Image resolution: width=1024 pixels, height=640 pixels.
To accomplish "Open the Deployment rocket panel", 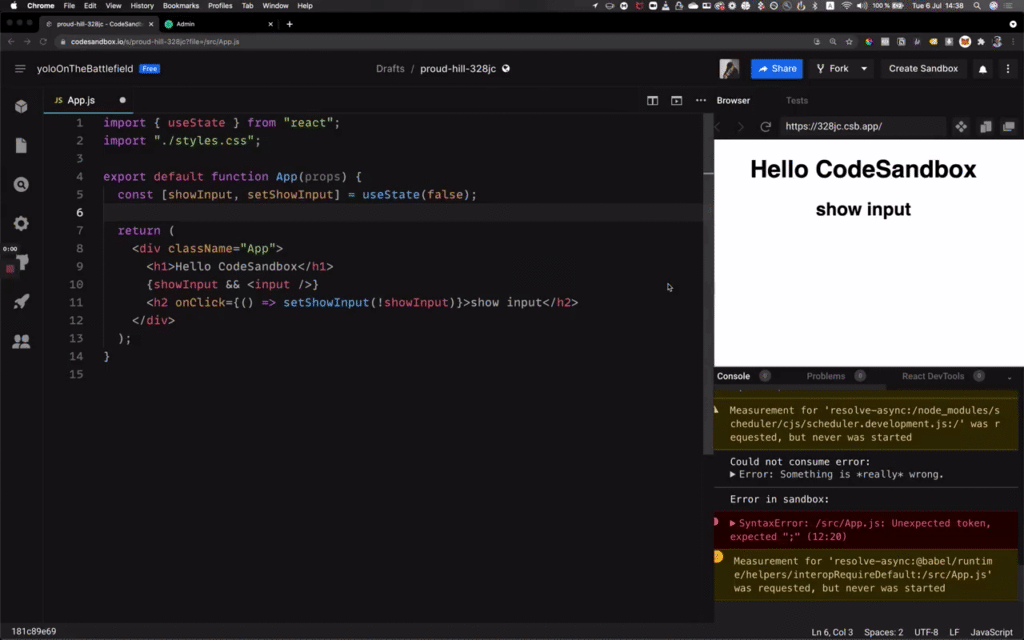I will [20, 301].
